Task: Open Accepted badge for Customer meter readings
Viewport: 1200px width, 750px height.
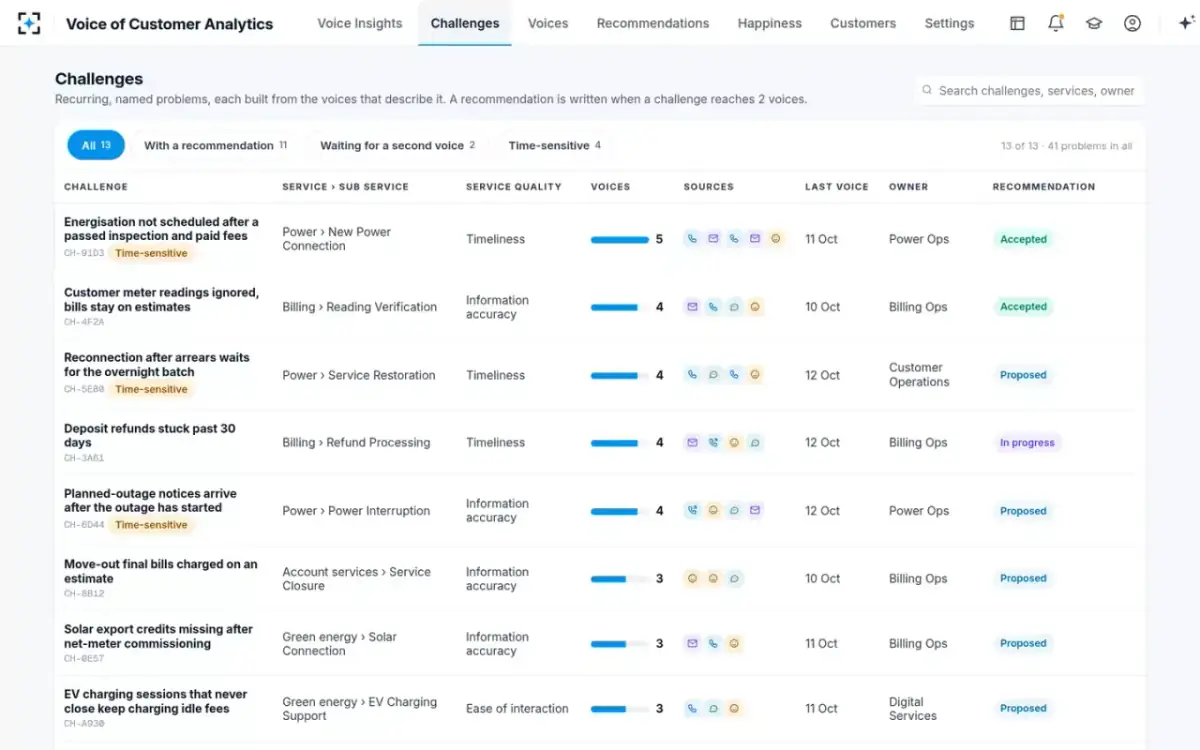Action: pyautogui.click(x=1023, y=307)
